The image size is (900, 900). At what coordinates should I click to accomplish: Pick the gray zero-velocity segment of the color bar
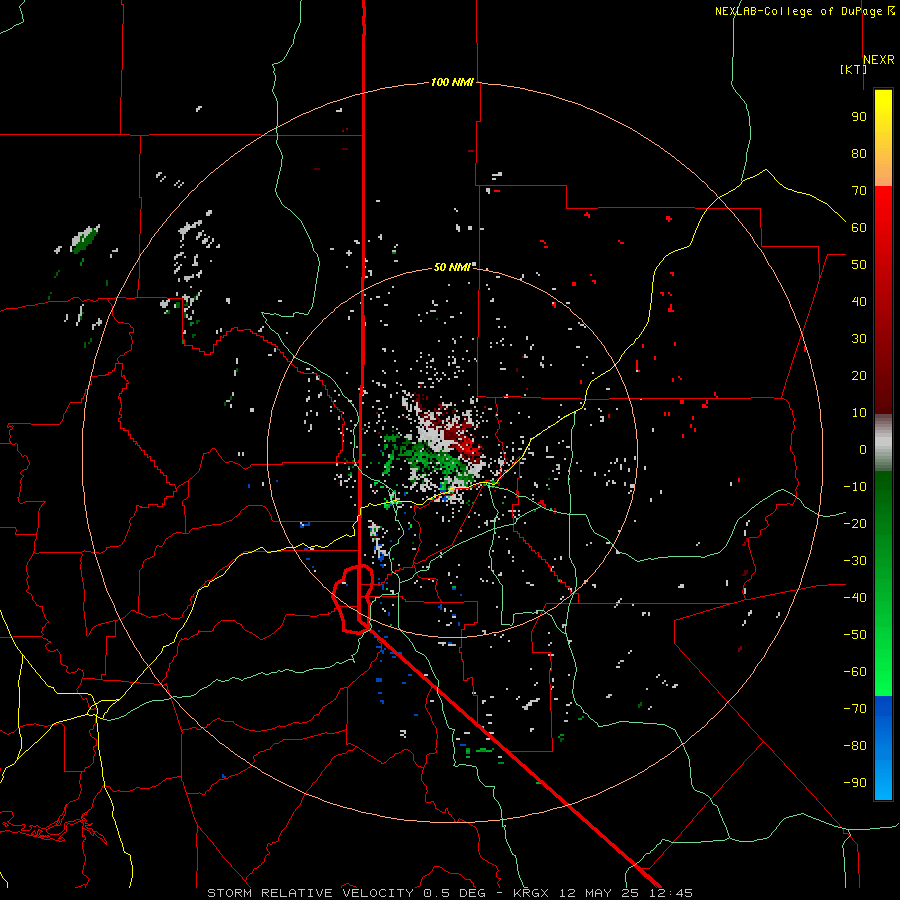(883, 443)
